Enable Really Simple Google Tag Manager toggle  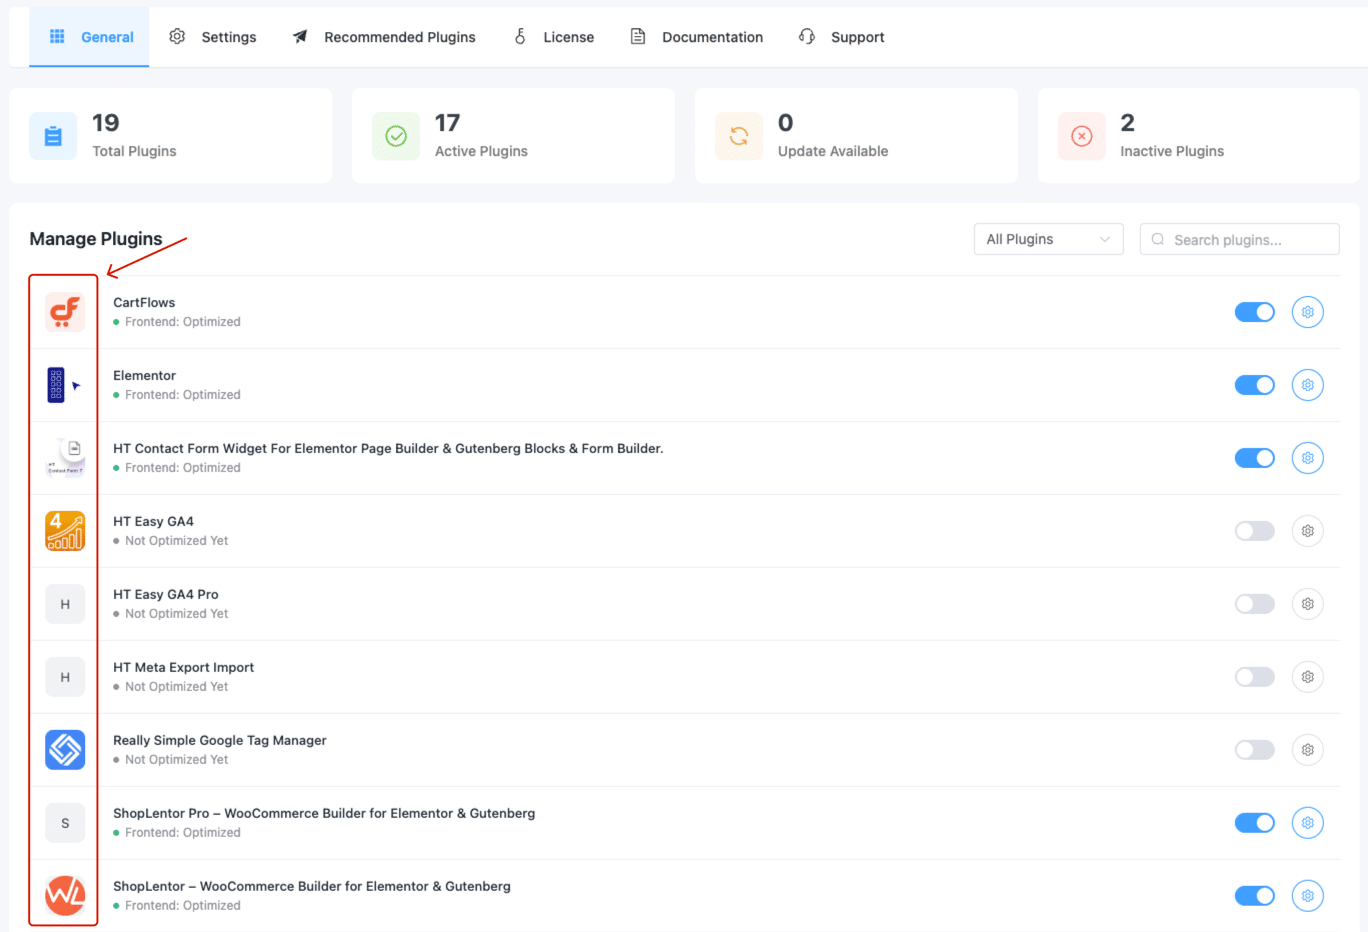point(1254,749)
